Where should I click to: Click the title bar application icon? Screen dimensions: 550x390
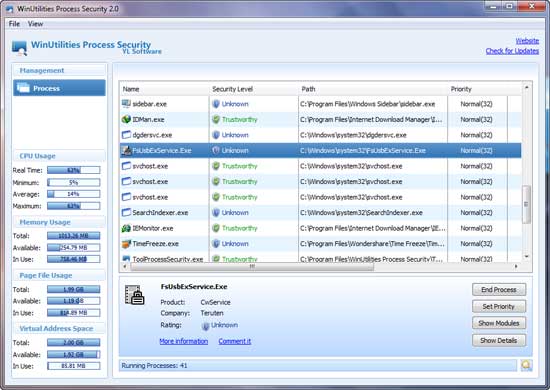(x=9, y=8)
